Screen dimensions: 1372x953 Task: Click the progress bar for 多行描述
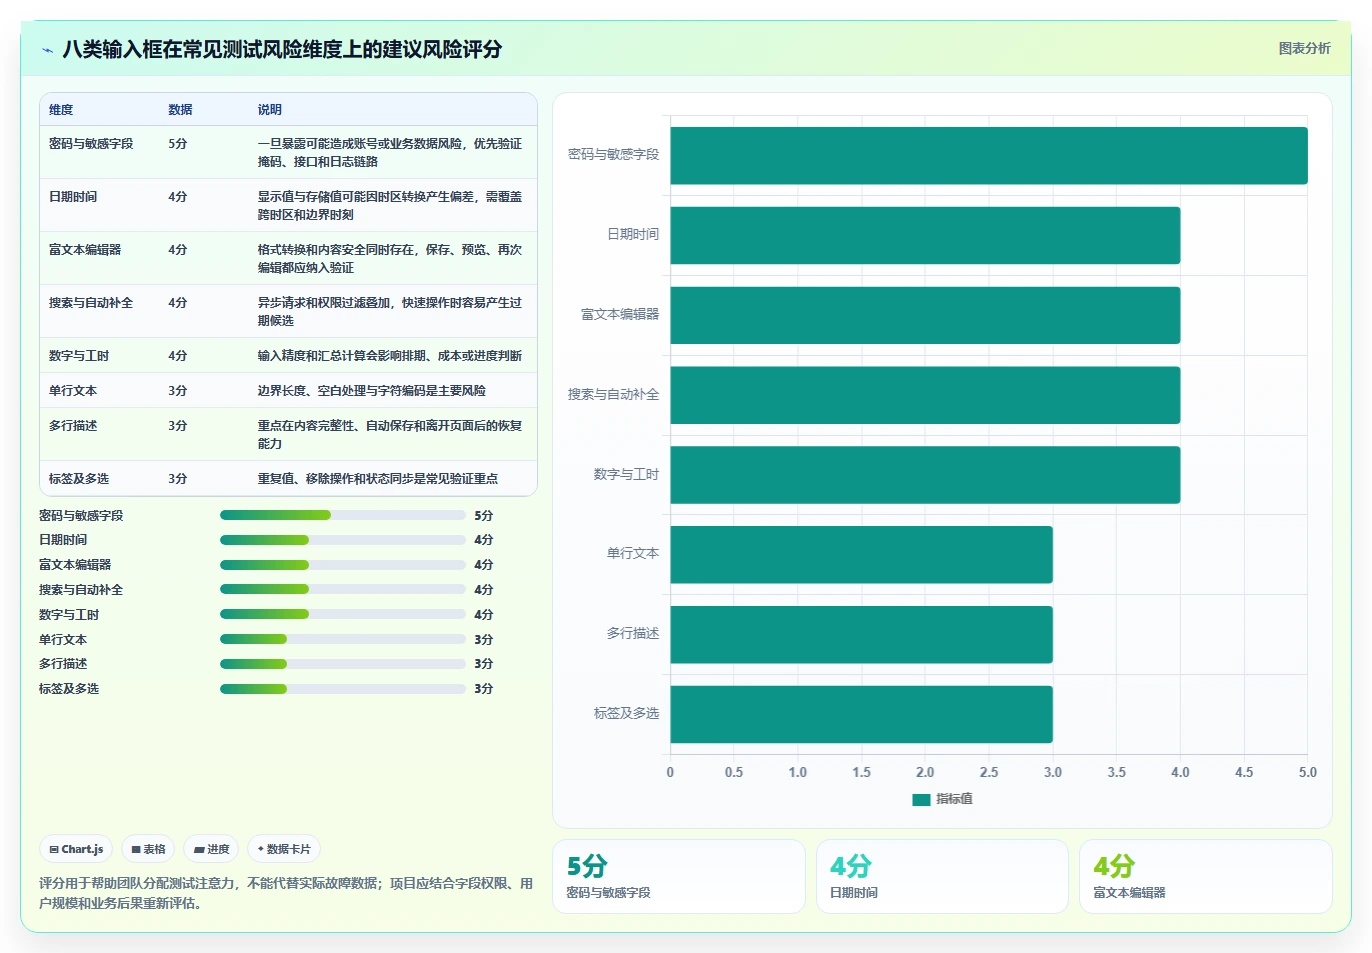(x=343, y=664)
